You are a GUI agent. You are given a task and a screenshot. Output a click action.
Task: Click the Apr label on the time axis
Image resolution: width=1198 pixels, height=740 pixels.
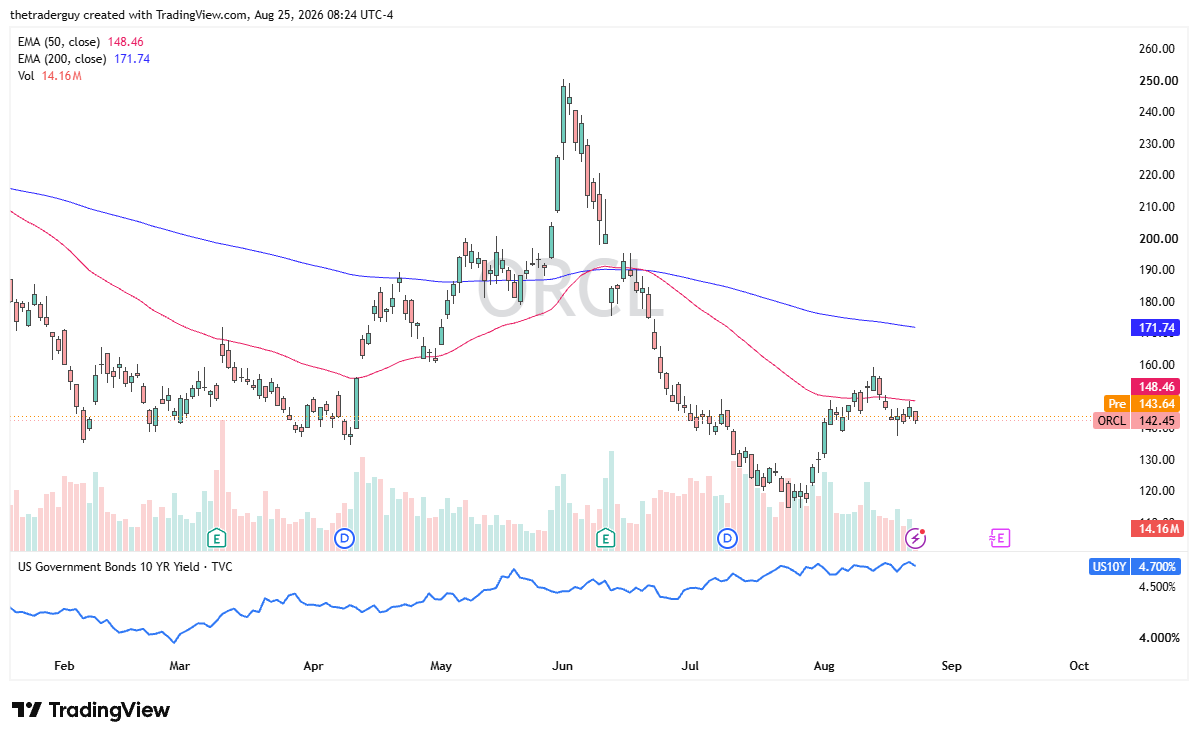(313, 666)
